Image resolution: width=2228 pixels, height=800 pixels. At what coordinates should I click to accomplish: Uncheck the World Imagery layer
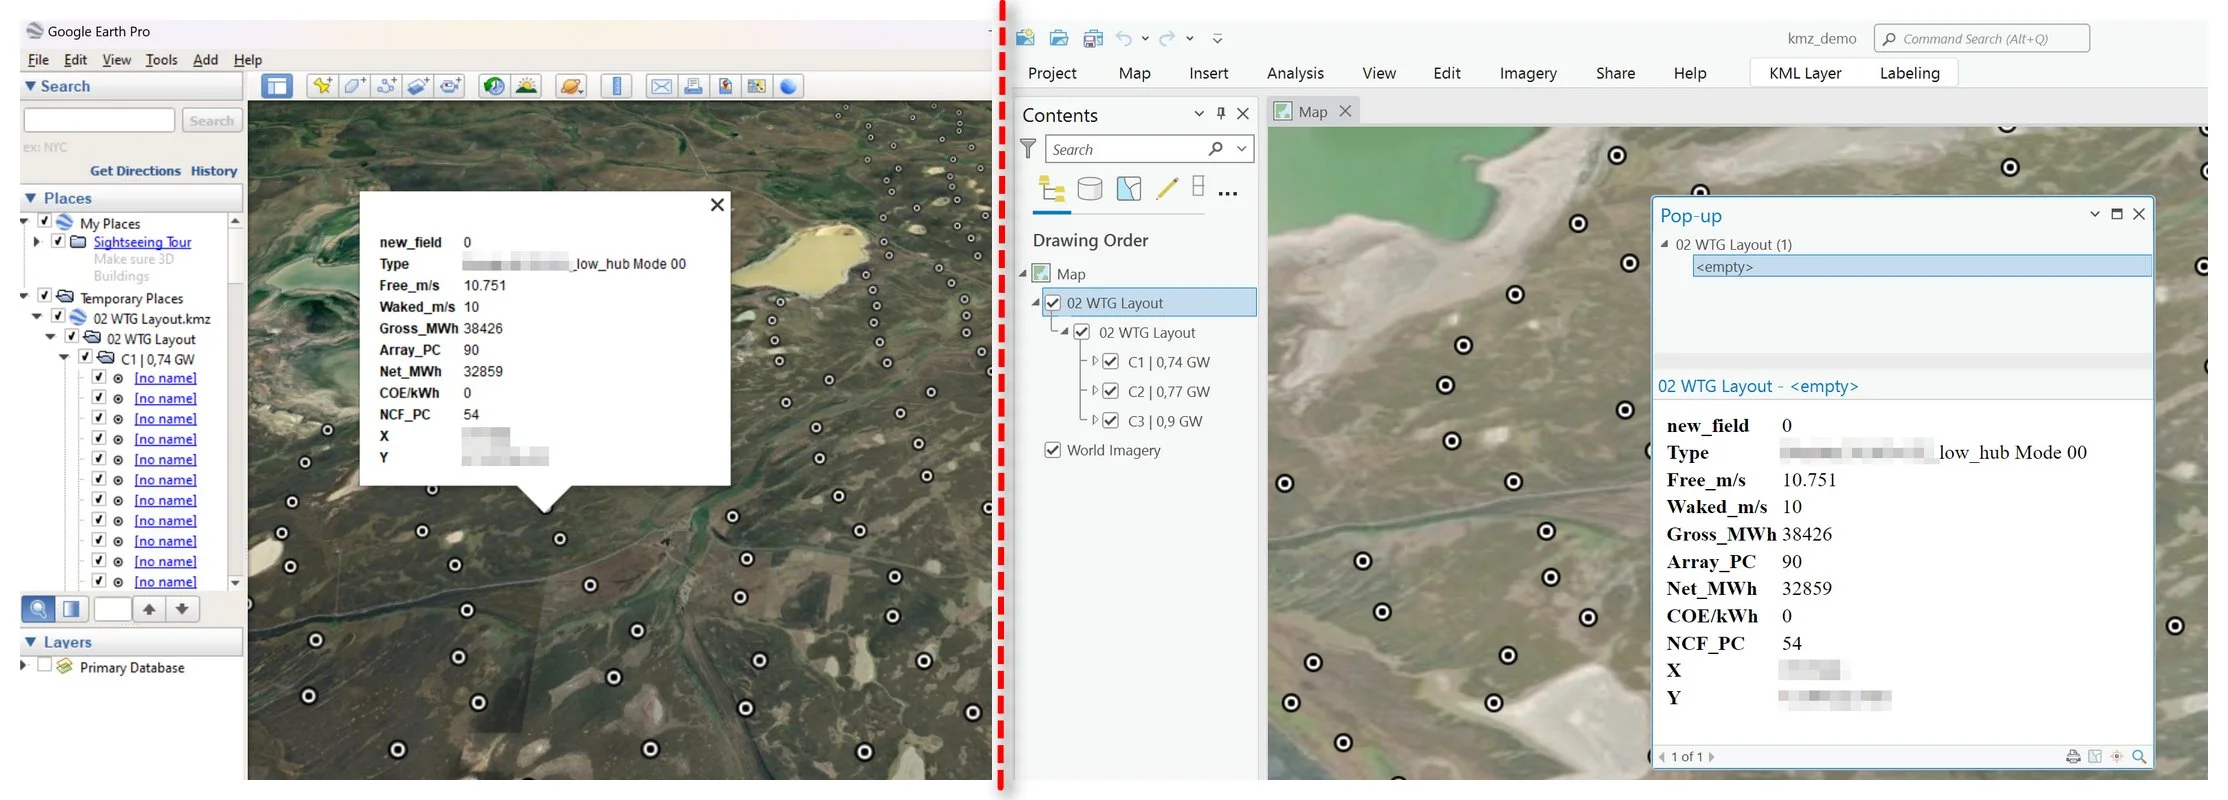click(1052, 450)
